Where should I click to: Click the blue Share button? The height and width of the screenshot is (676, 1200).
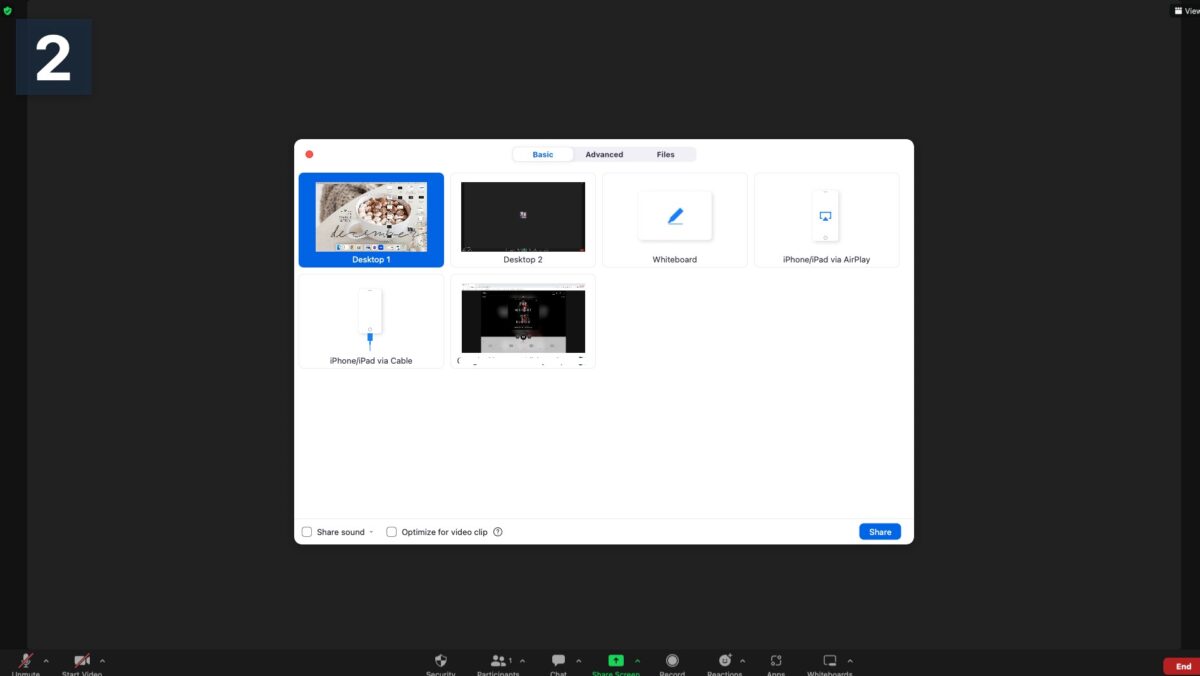click(x=879, y=532)
